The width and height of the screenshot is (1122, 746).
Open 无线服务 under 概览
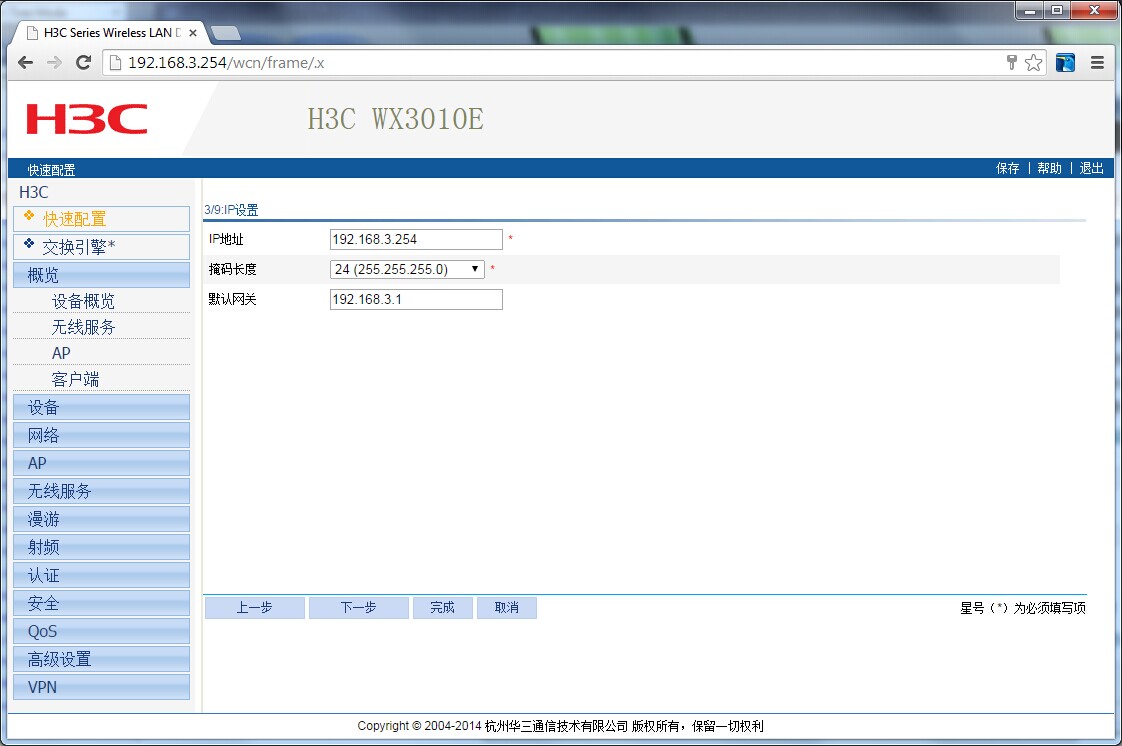[x=83, y=327]
